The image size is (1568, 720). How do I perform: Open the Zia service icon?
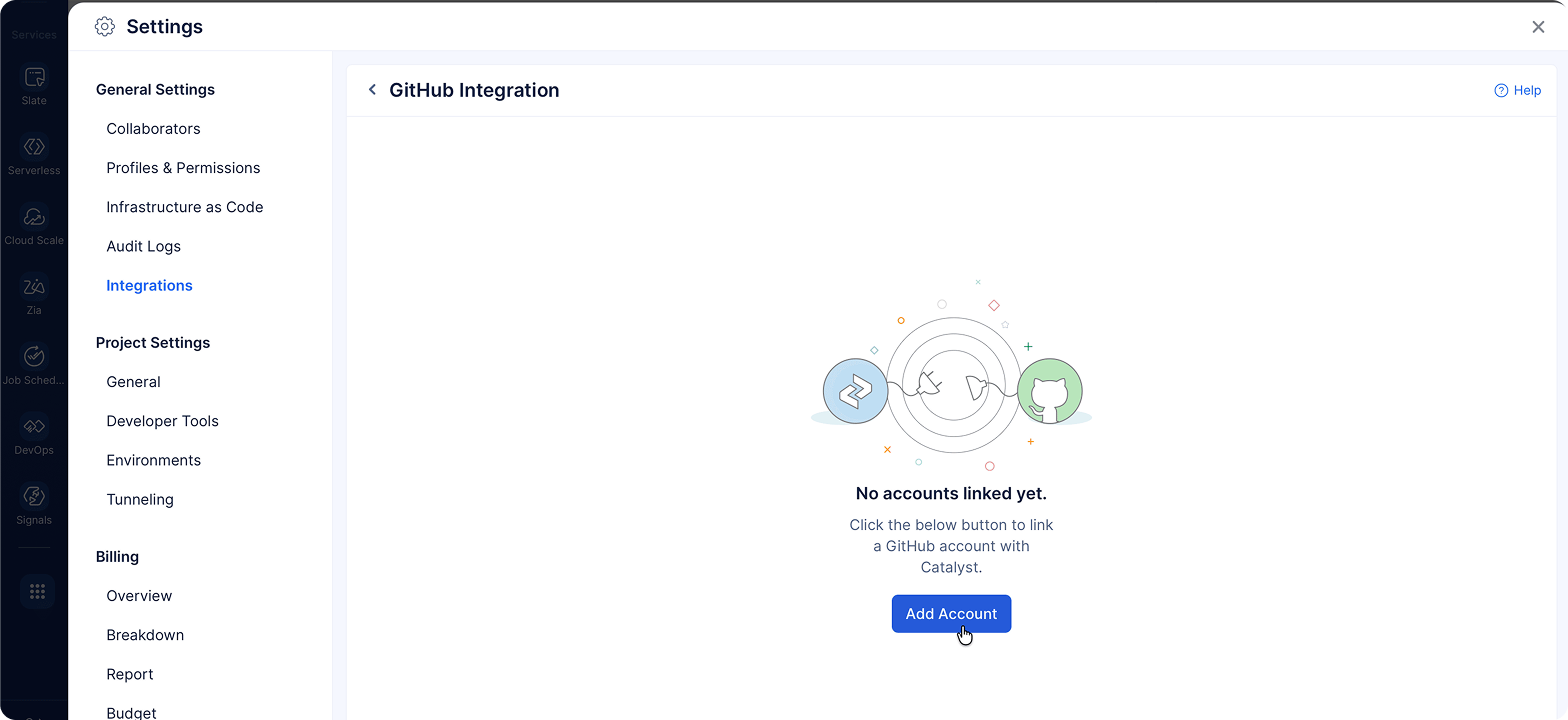click(x=34, y=288)
